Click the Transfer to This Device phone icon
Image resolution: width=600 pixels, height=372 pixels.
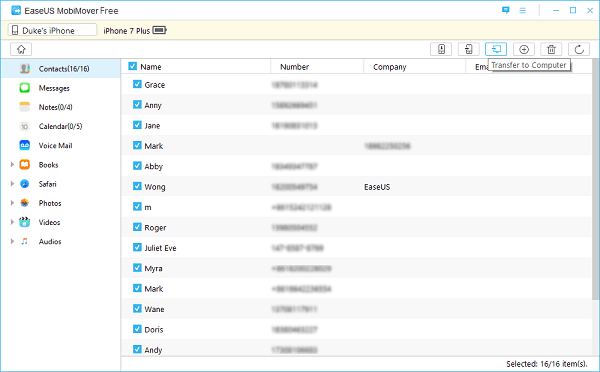(441, 49)
